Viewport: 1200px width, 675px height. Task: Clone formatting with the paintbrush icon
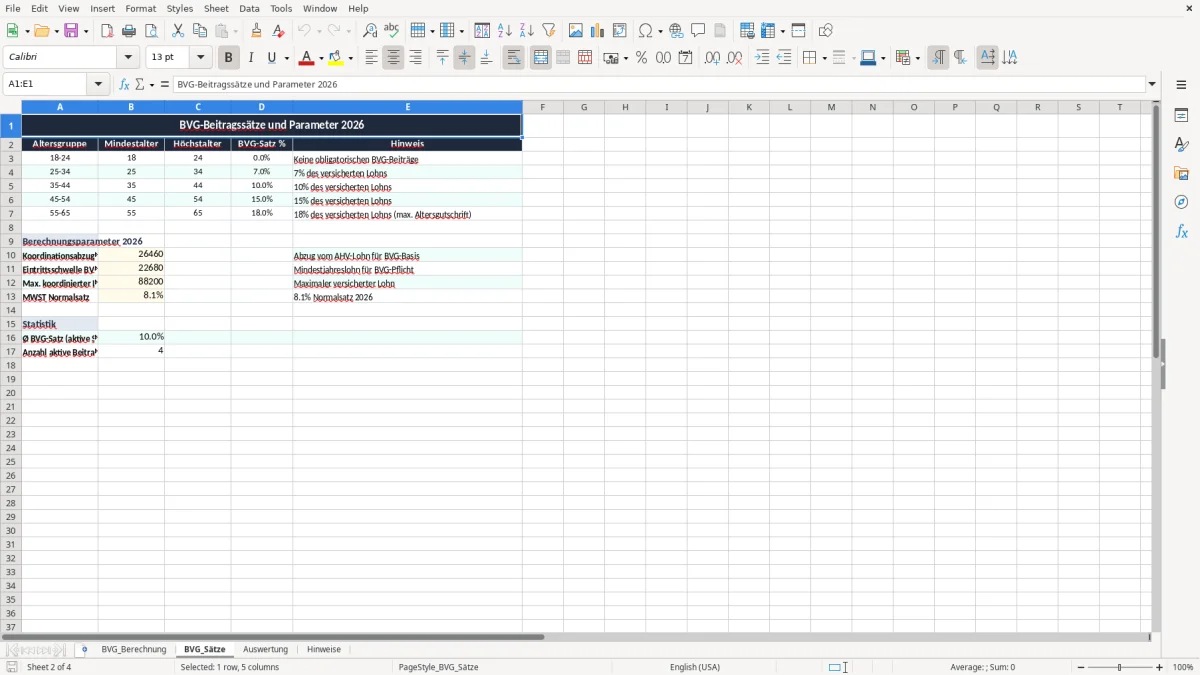pos(257,31)
